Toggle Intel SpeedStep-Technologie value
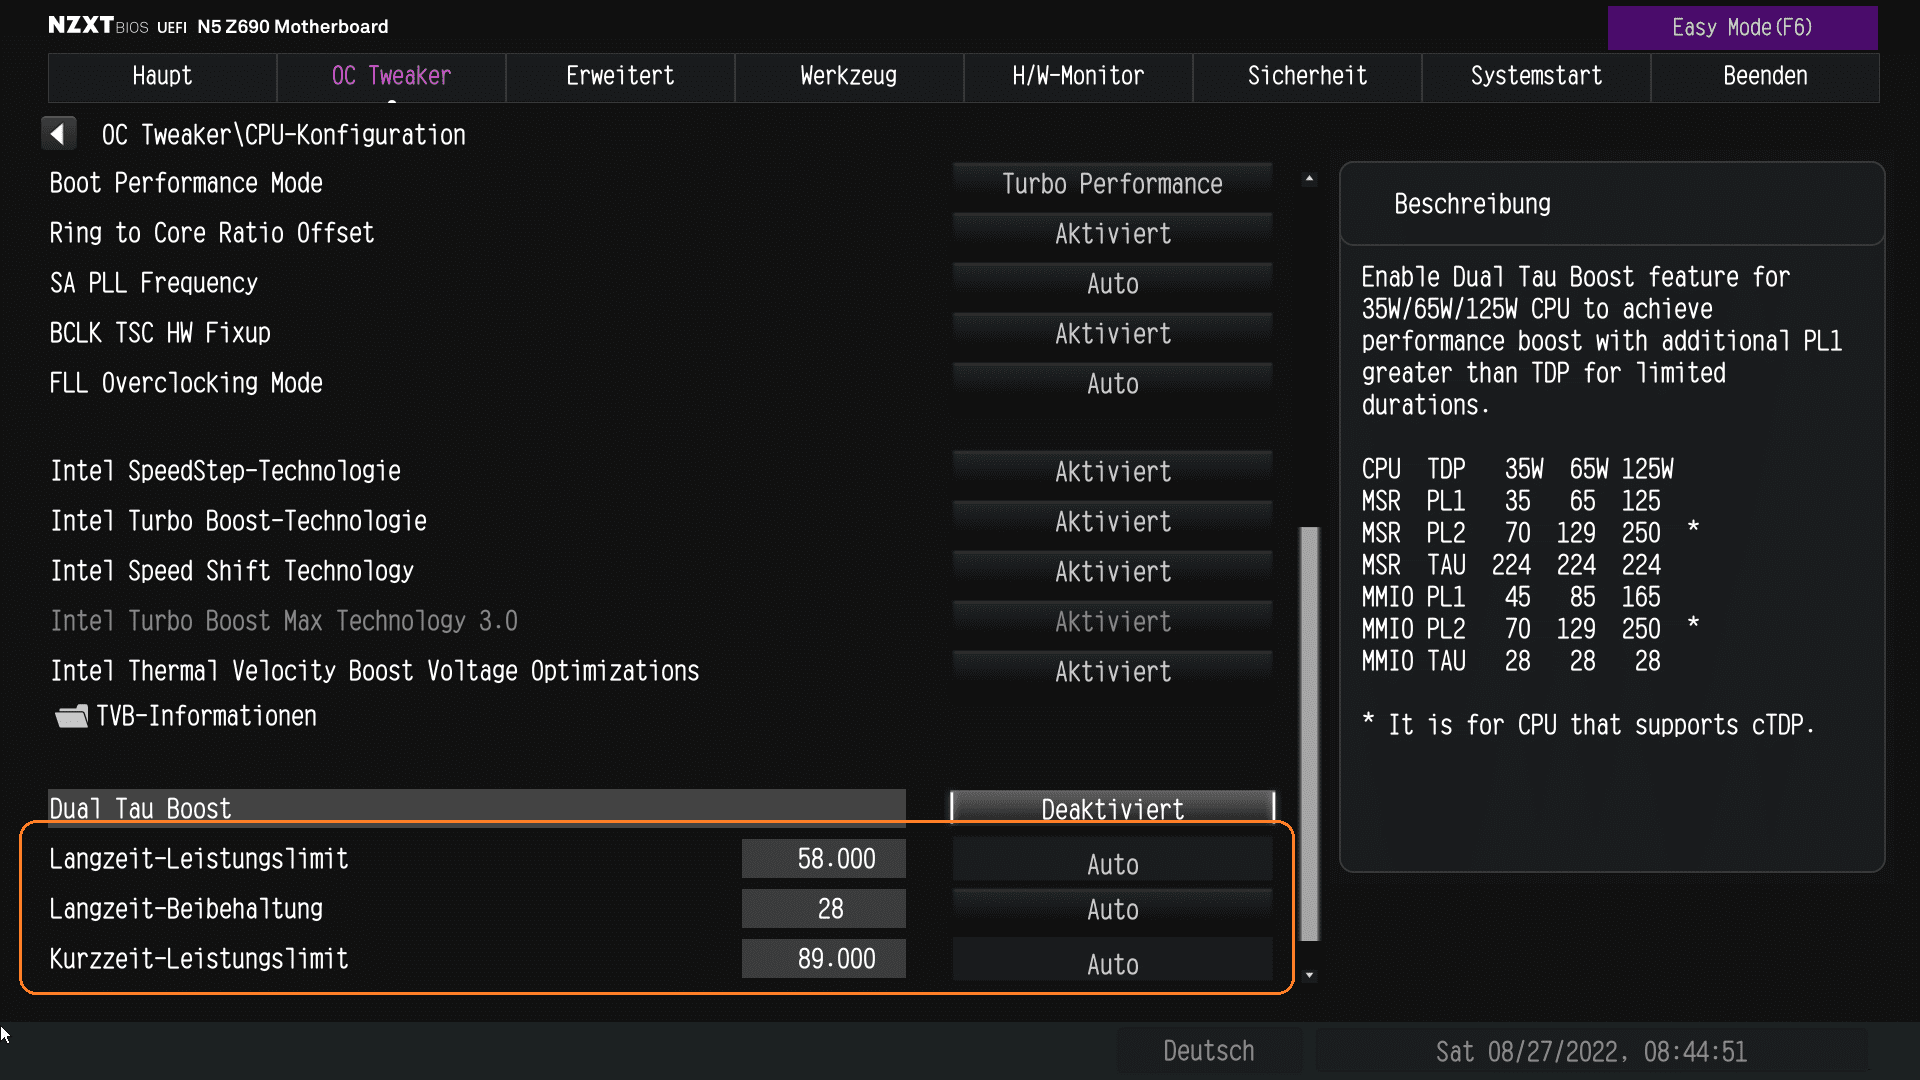Viewport: 1920px width, 1080px height. (1112, 472)
